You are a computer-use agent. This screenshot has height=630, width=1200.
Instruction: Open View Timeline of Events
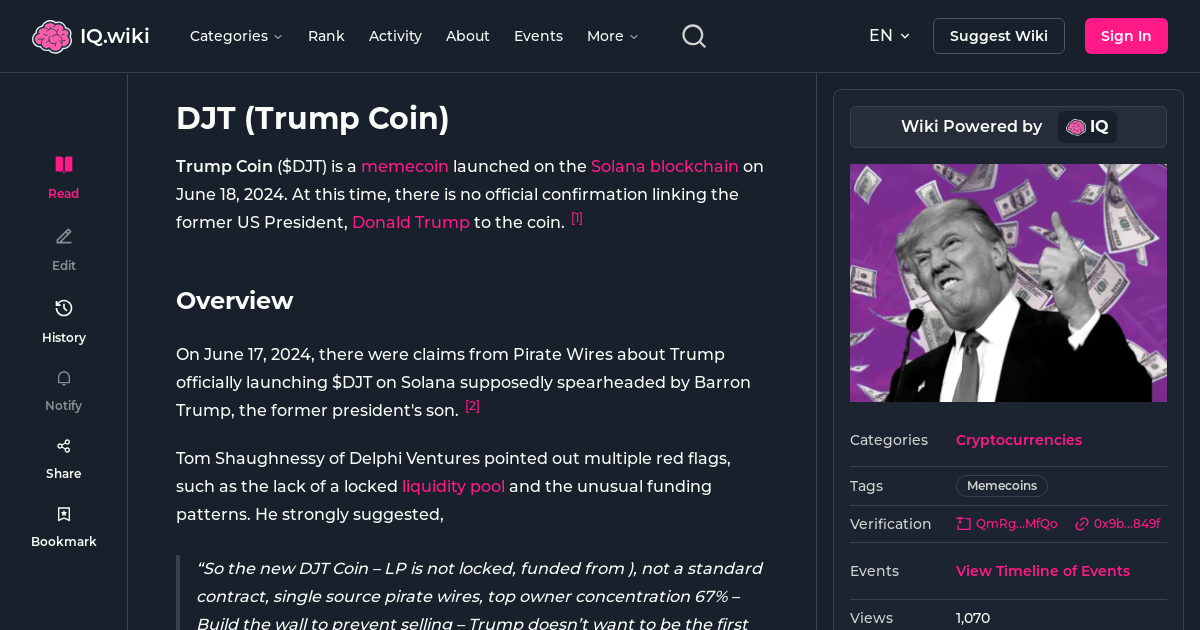click(x=1042, y=570)
